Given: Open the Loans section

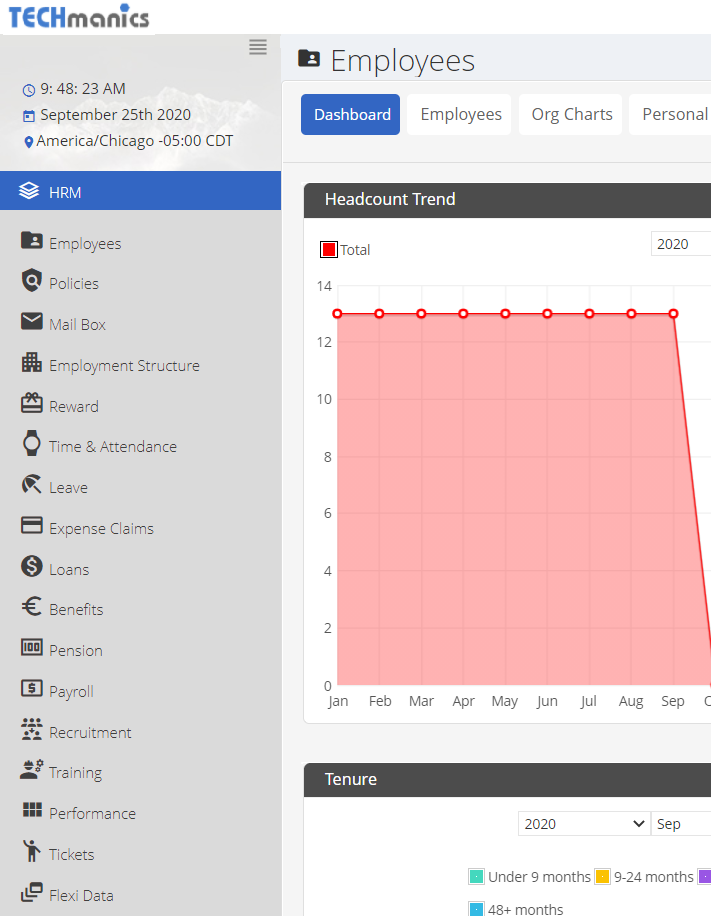Looking at the screenshot, I should coord(69,570).
